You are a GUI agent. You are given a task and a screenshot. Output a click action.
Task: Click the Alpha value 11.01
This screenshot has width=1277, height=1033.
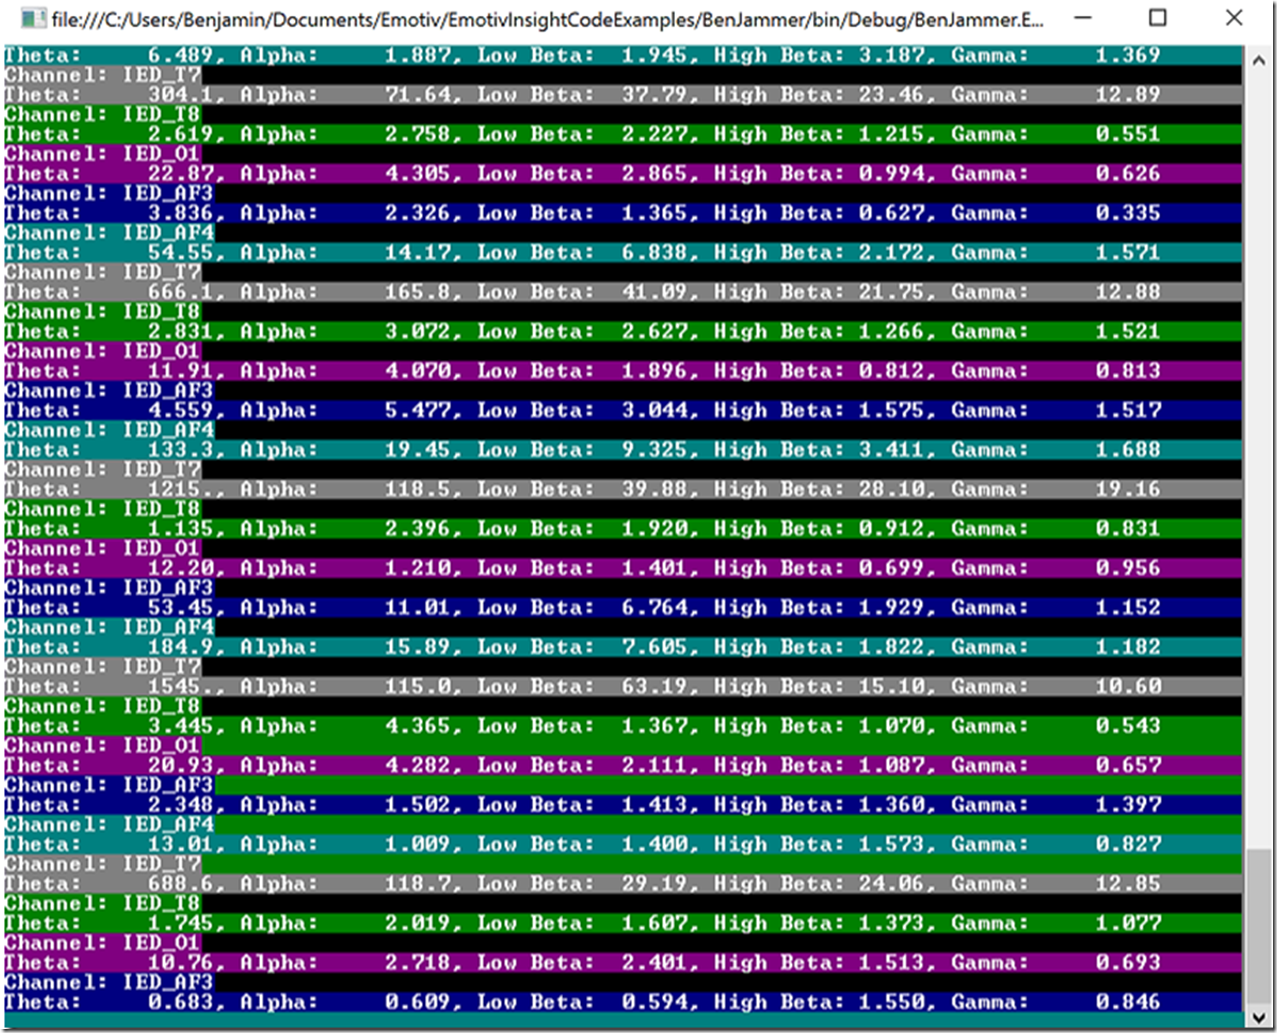(418, 608)
